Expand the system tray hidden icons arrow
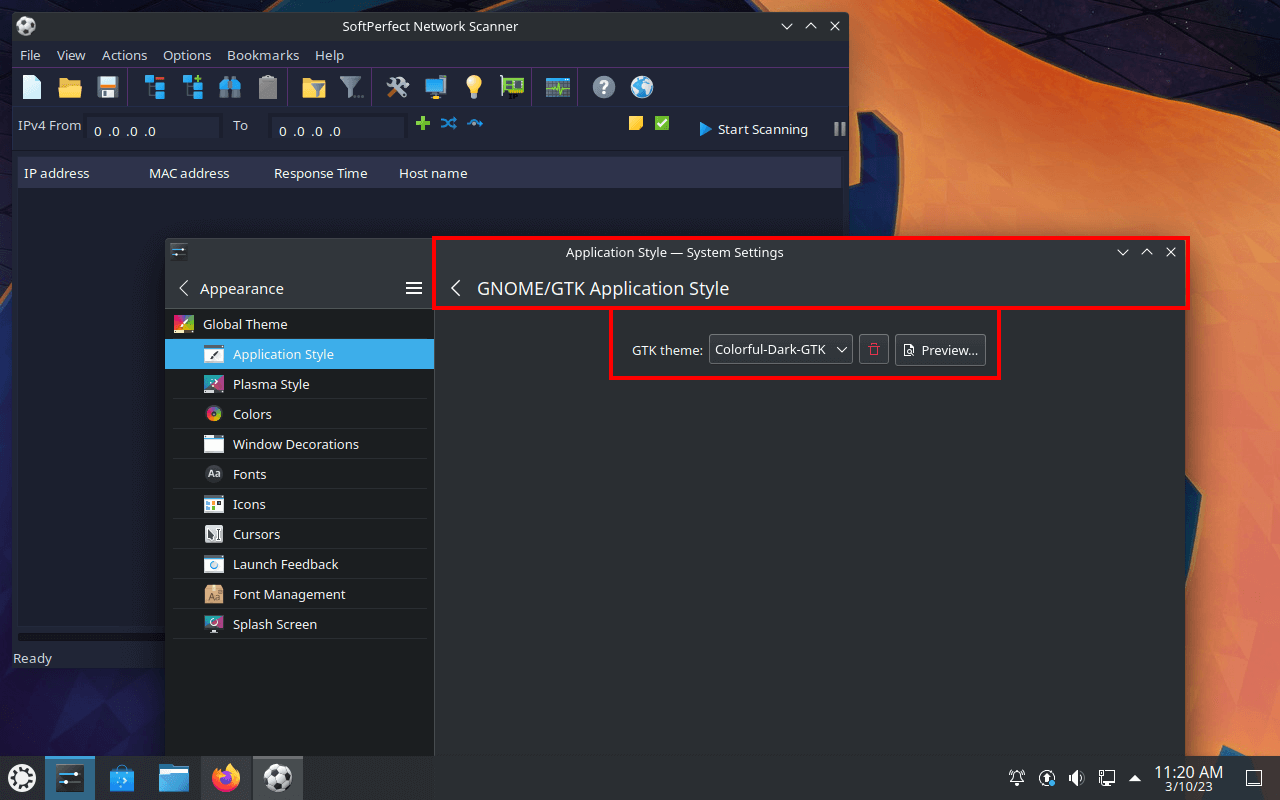Screen dimensions: 1280x800 pos(1135,778)
